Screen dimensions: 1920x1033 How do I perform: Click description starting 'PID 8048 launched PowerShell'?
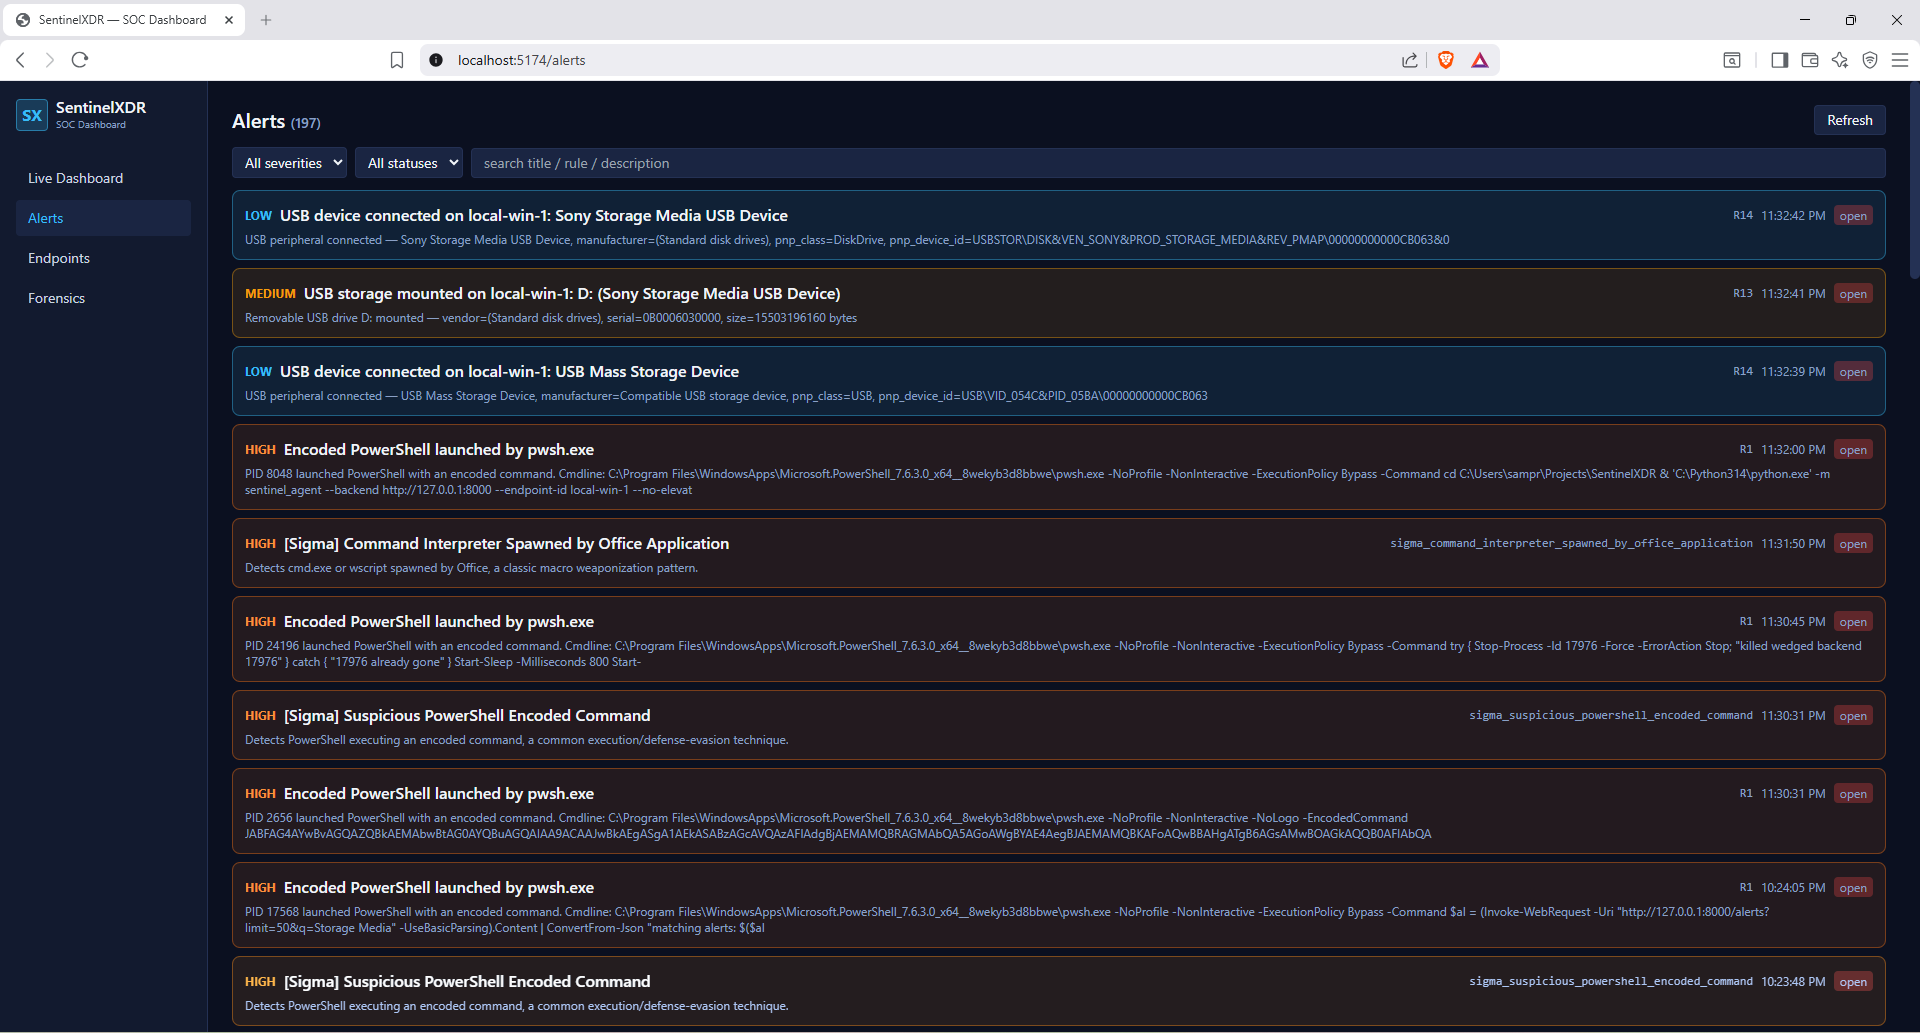point(1037,482)
